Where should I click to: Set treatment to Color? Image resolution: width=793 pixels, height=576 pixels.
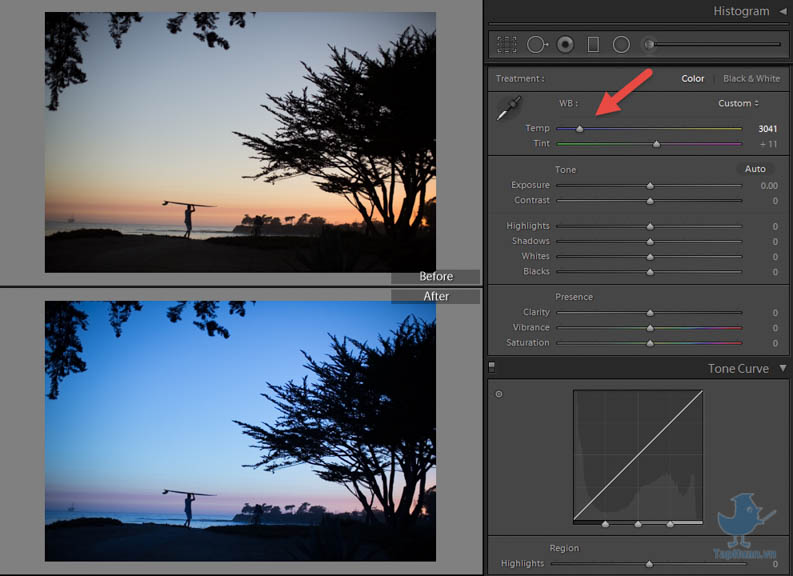[x=693, y=79]
